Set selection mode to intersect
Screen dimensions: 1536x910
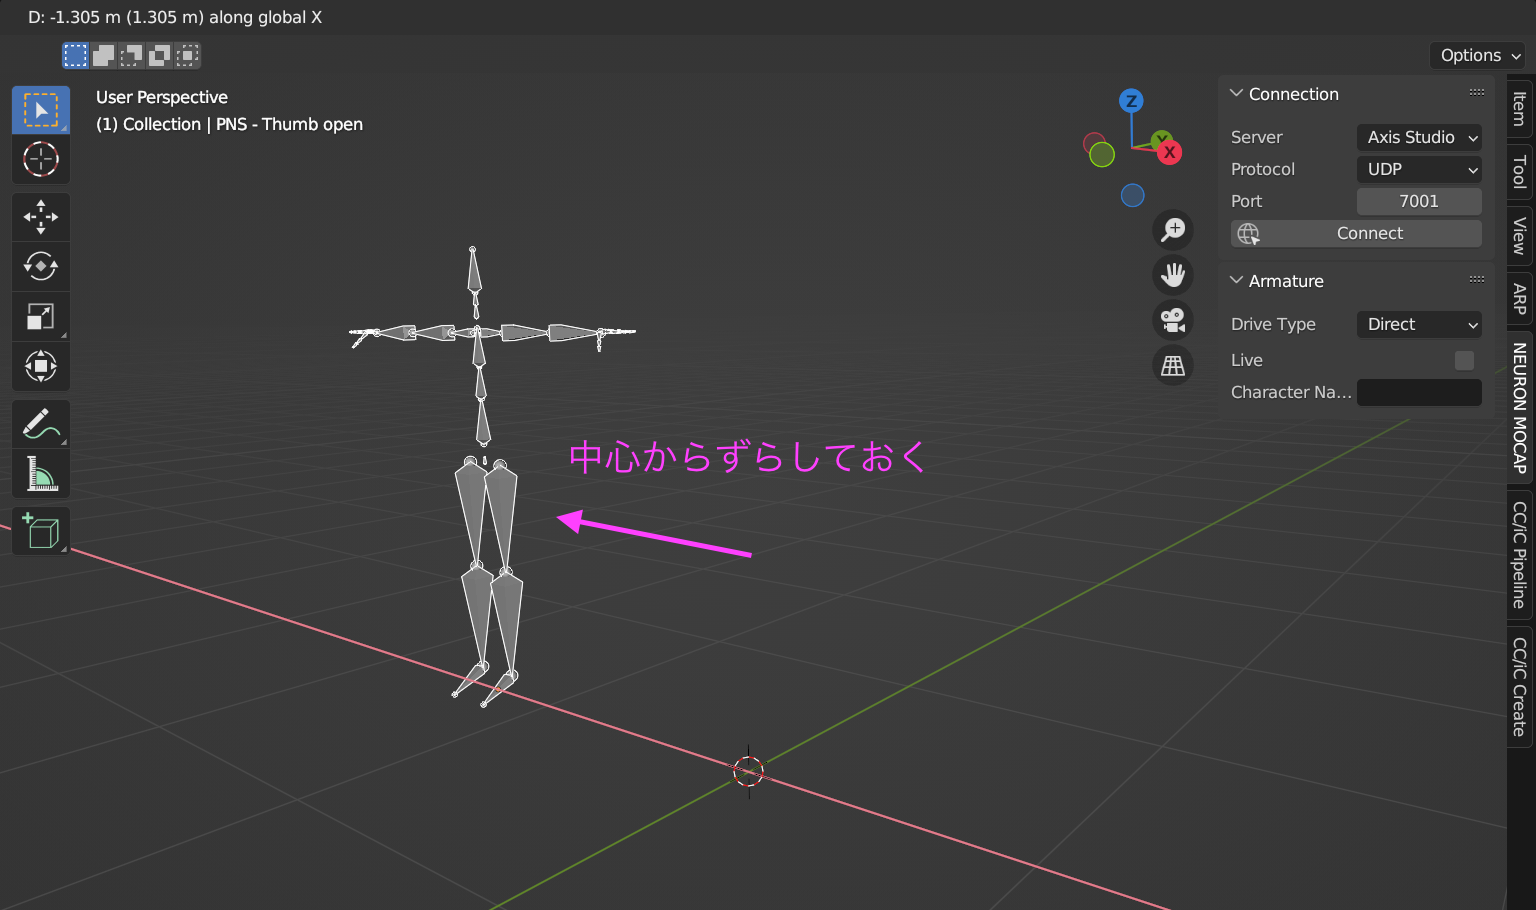188,55
